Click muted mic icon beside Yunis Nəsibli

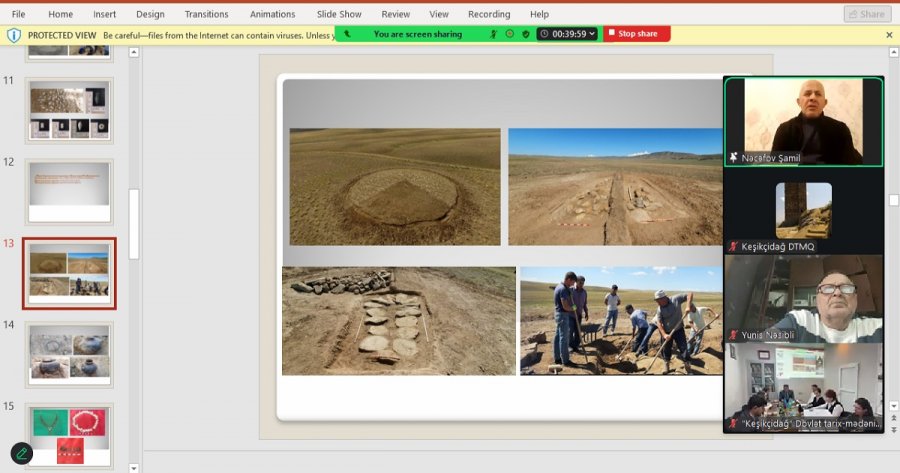(734, 335)
